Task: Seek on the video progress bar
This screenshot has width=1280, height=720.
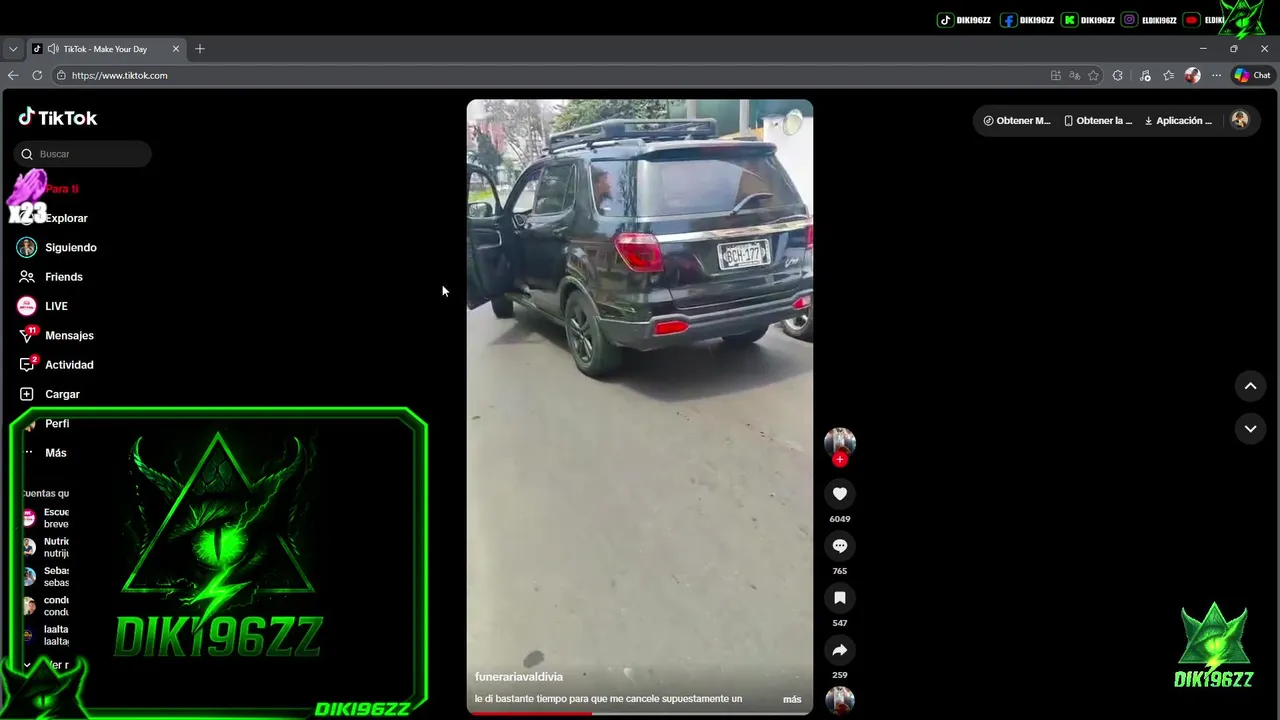Action: (x=640, y=713)
